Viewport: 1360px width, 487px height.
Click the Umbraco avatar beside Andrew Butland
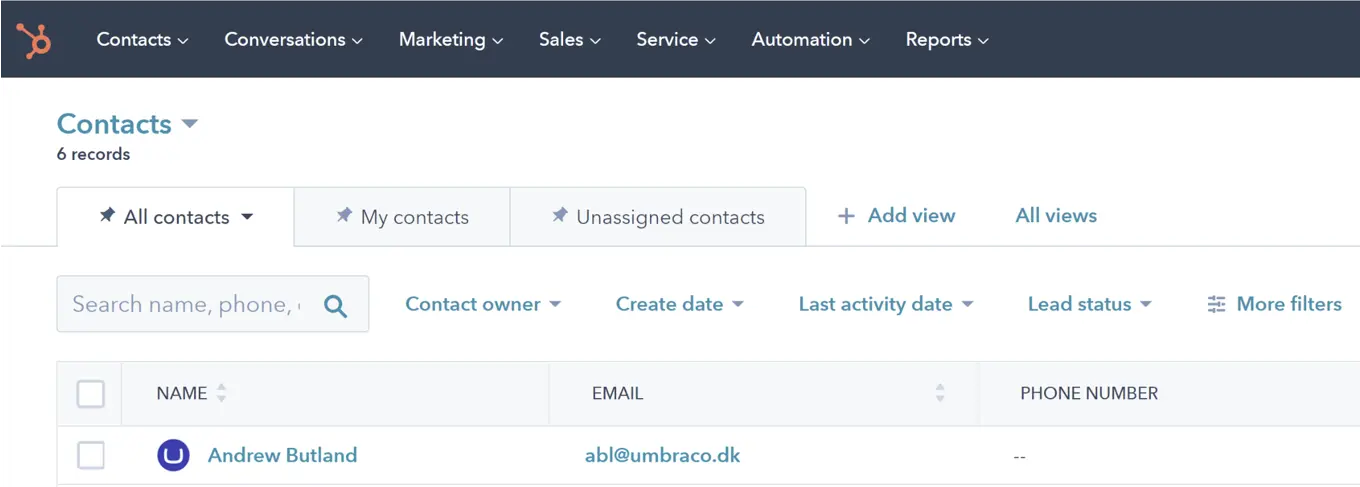click(x=174, y=456)
